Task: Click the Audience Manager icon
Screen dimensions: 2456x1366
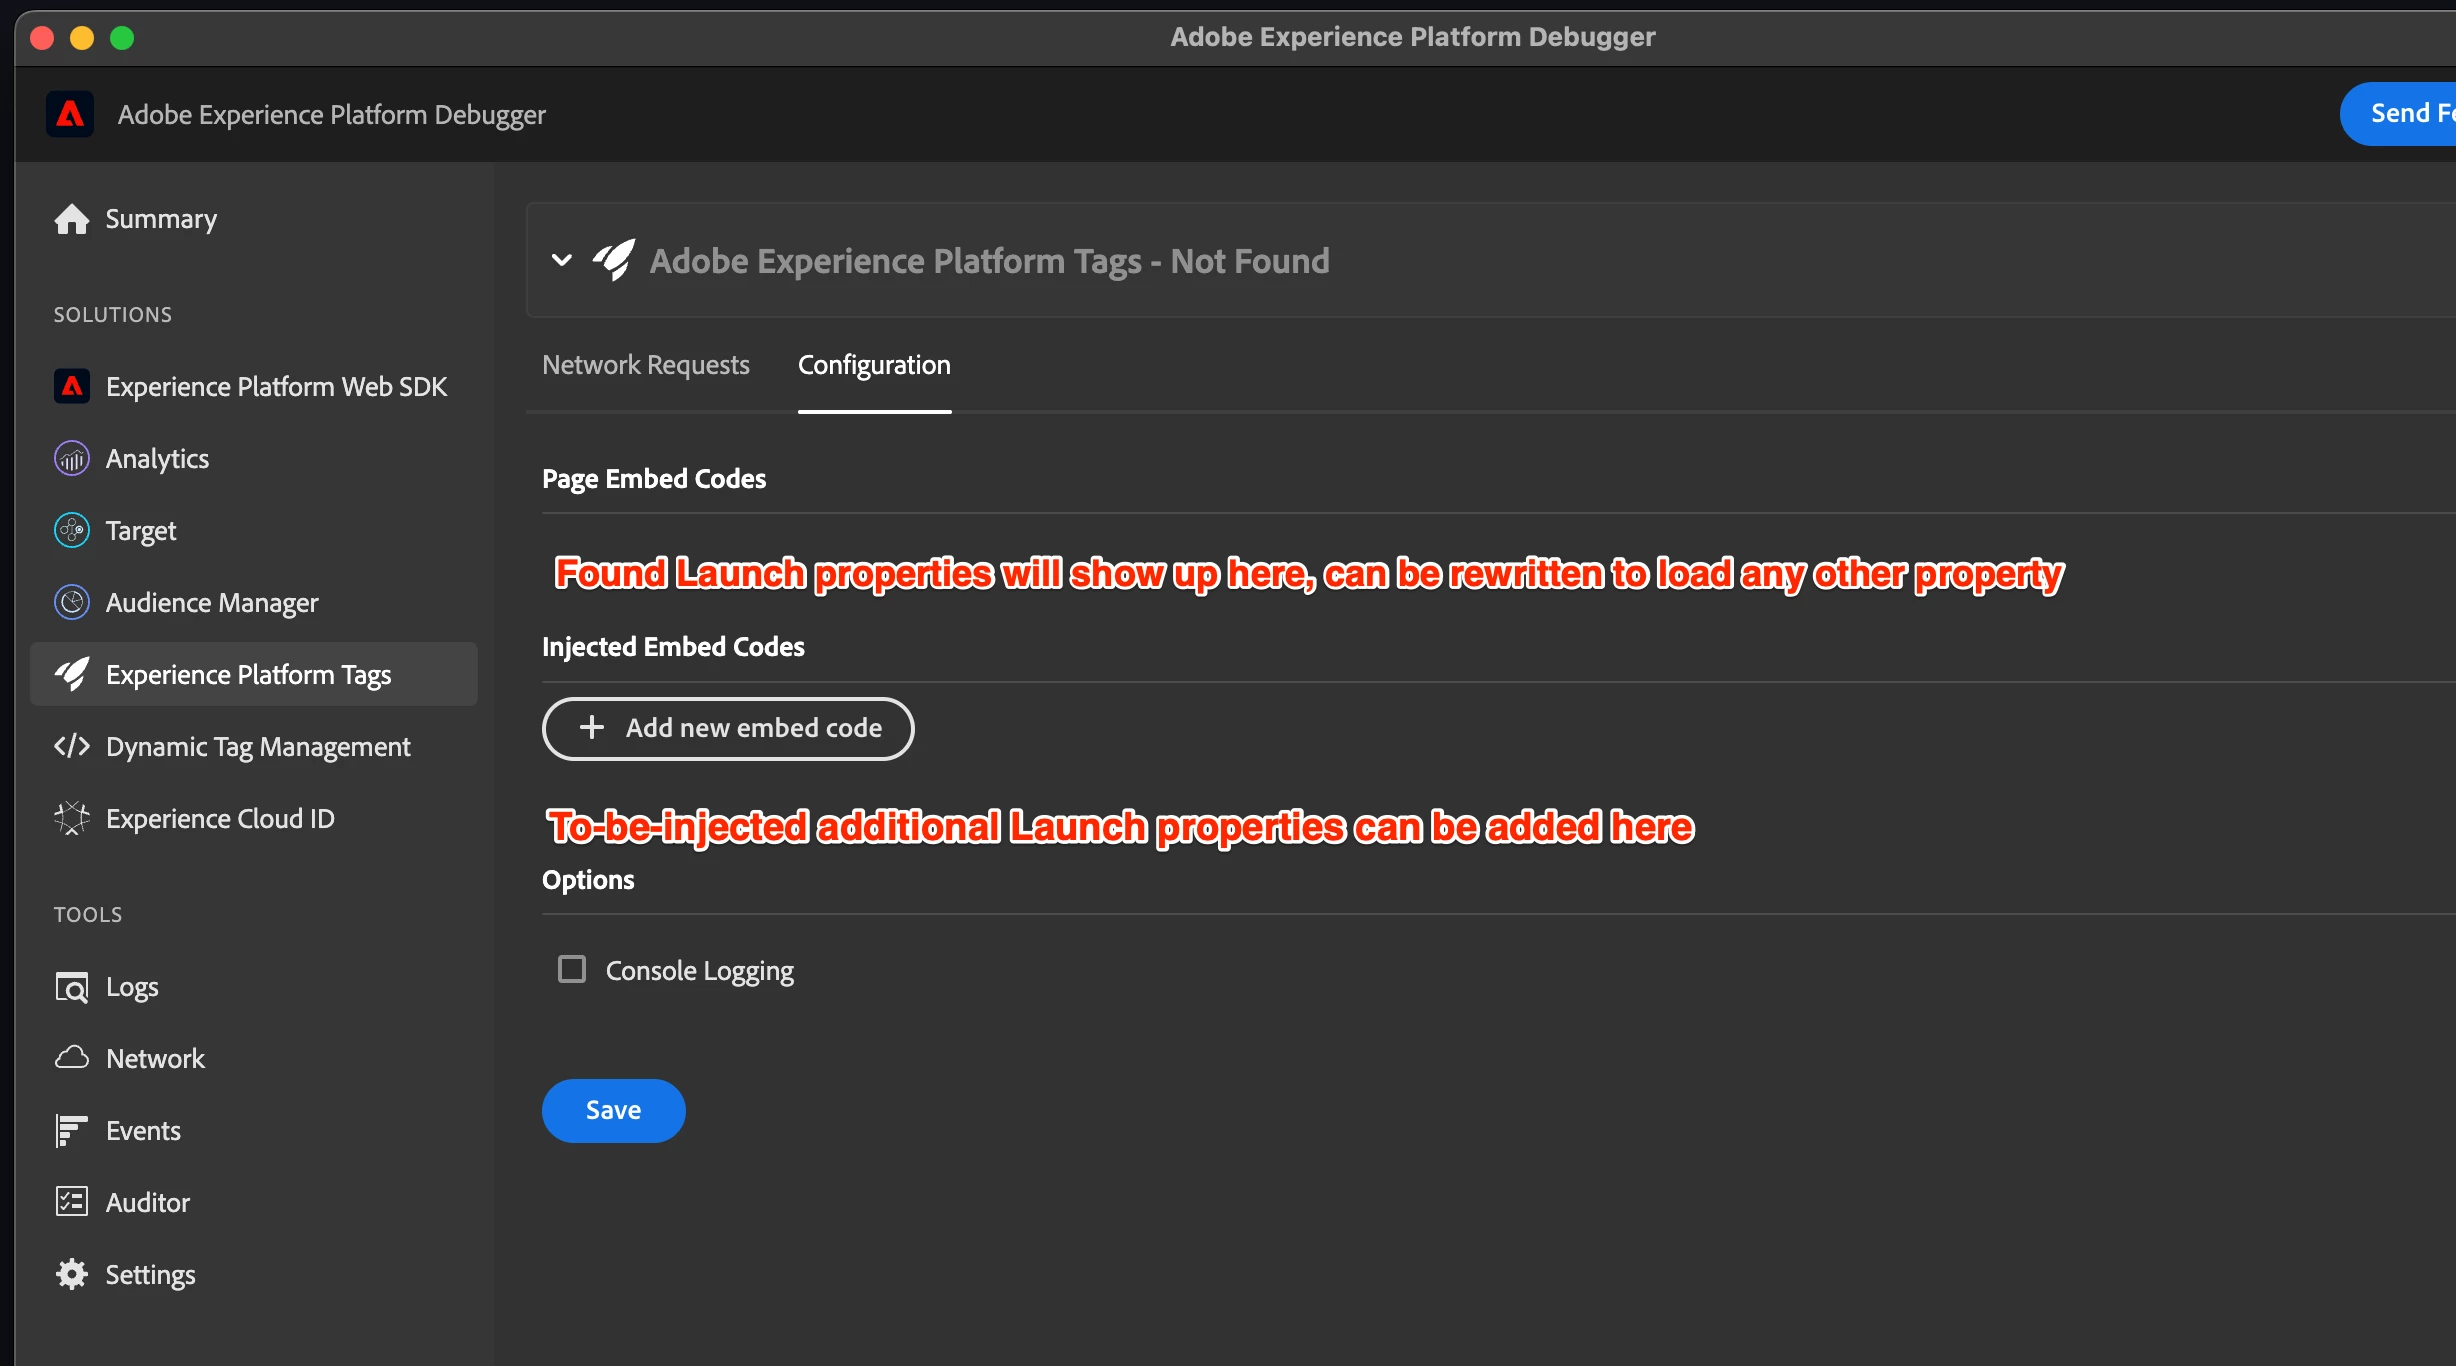Action: [71, 603]
